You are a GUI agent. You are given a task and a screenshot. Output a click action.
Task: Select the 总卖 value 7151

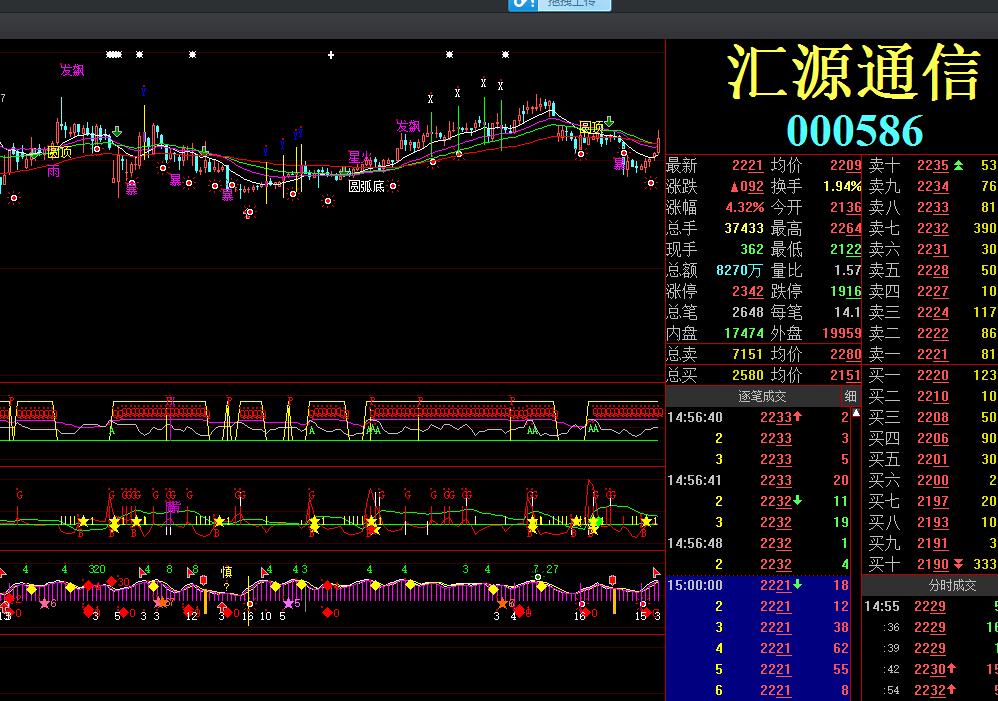point(747,354)
